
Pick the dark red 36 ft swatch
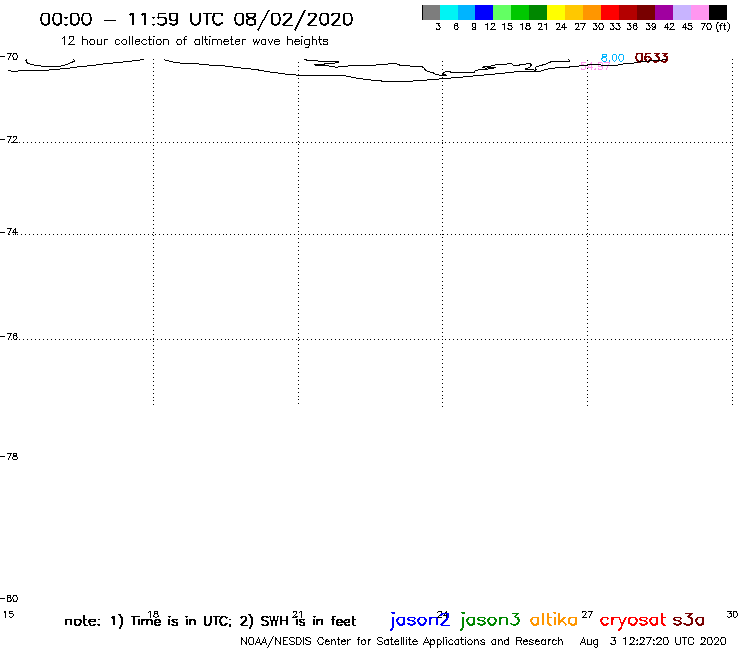point(628,12)
